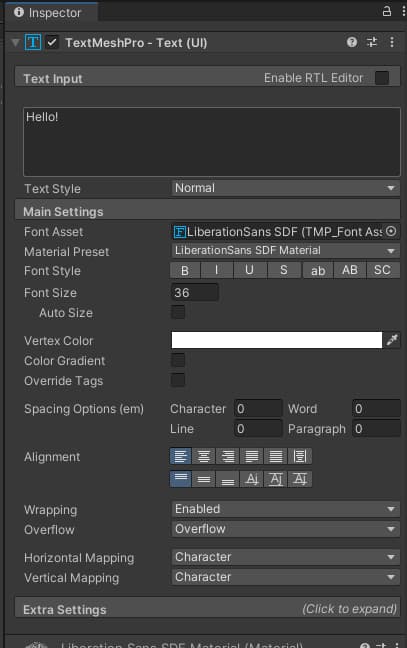Set horizontal alignment to right
Screen dimensions: 407x648
[227, 456]
